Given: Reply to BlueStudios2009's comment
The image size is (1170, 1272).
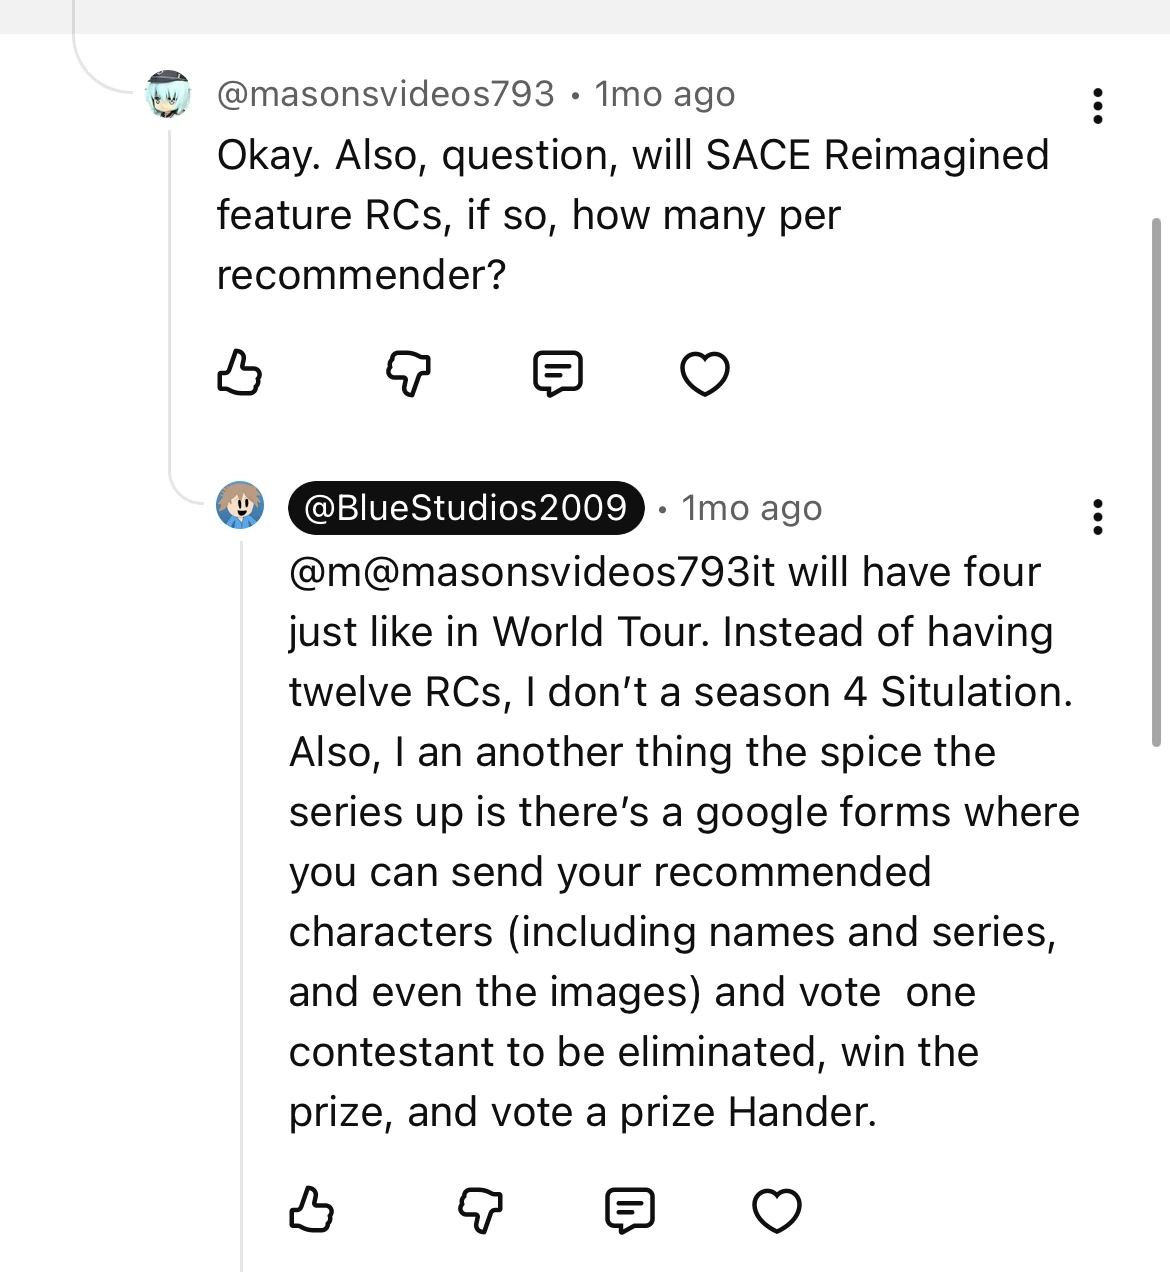Looking at the screenshot, I should pyautogui.click(x=629, y=1209).
